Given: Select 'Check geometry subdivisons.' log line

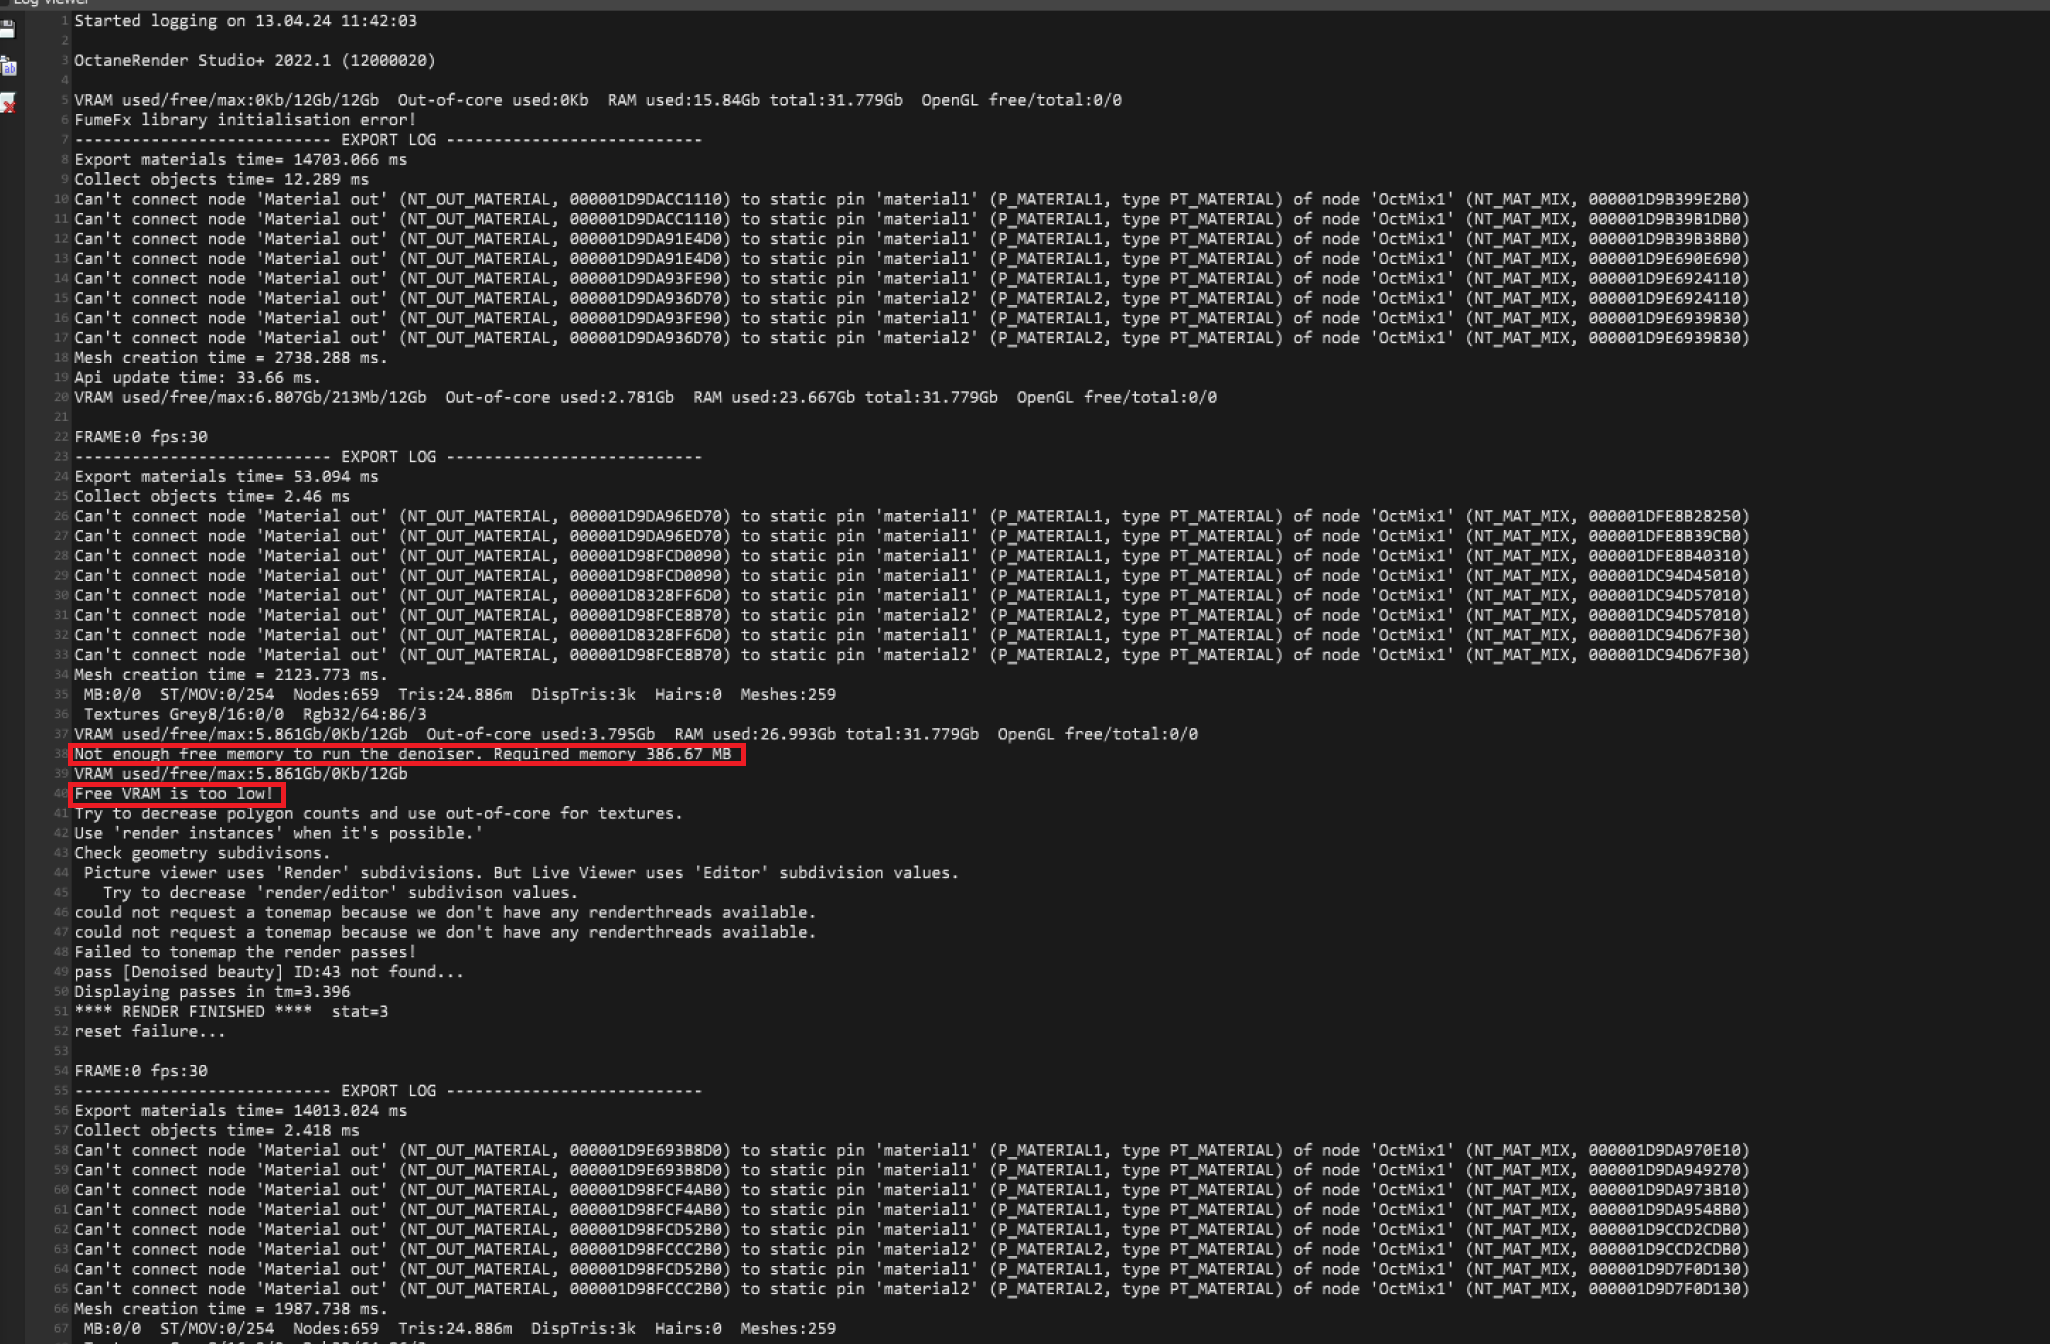Looking at the screenshot, I should point(202,854).
